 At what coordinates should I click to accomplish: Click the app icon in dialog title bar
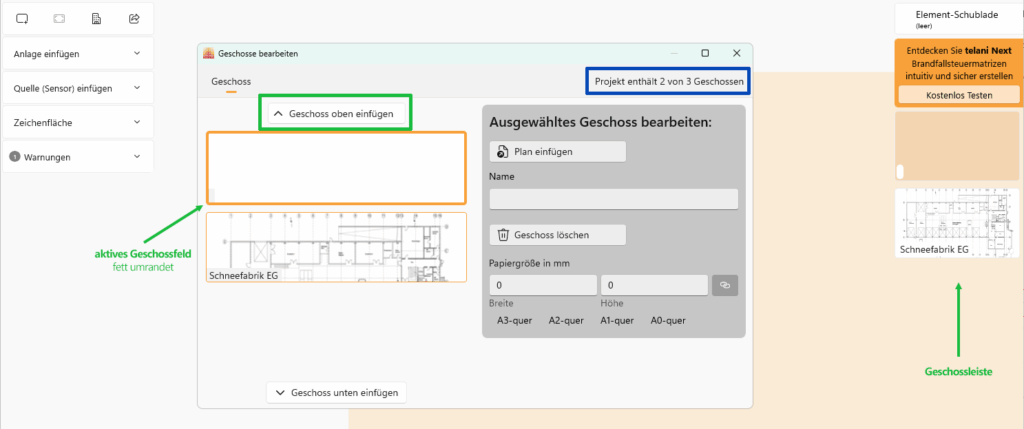click(x=209, y=53)
